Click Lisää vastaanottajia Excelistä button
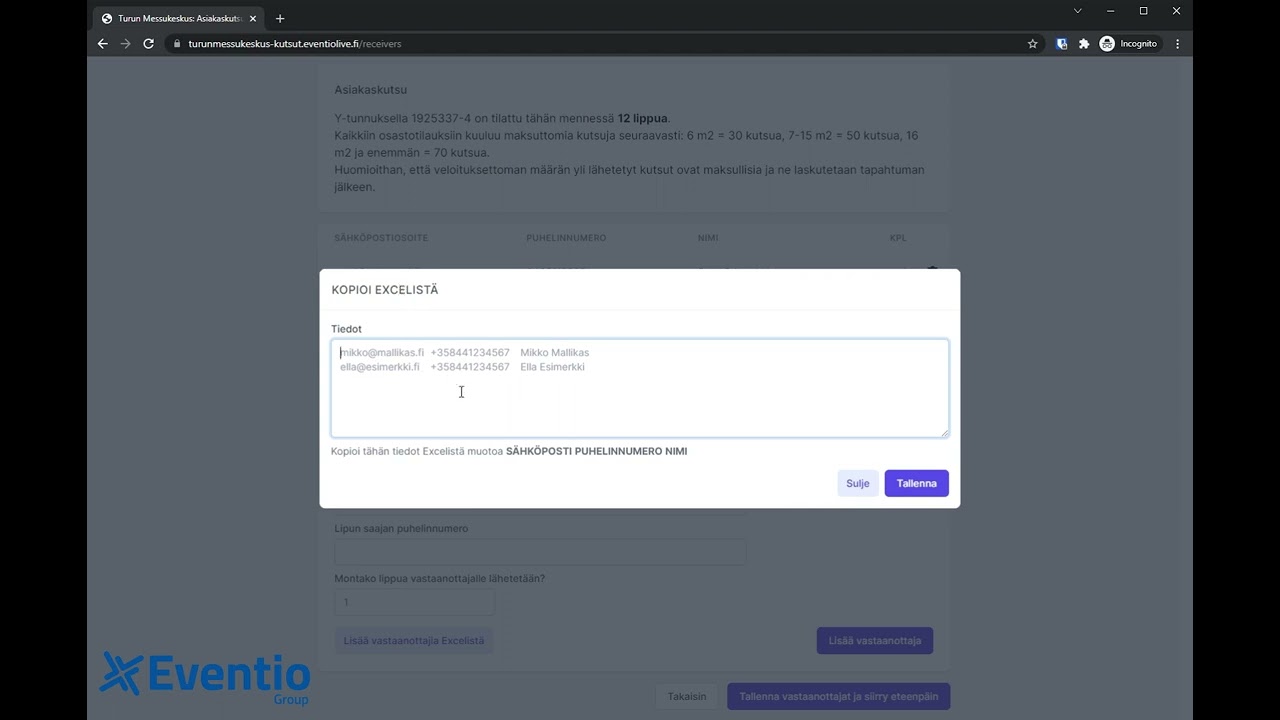Viewport: 1280px width, 720px height. (x=414, y=640)
